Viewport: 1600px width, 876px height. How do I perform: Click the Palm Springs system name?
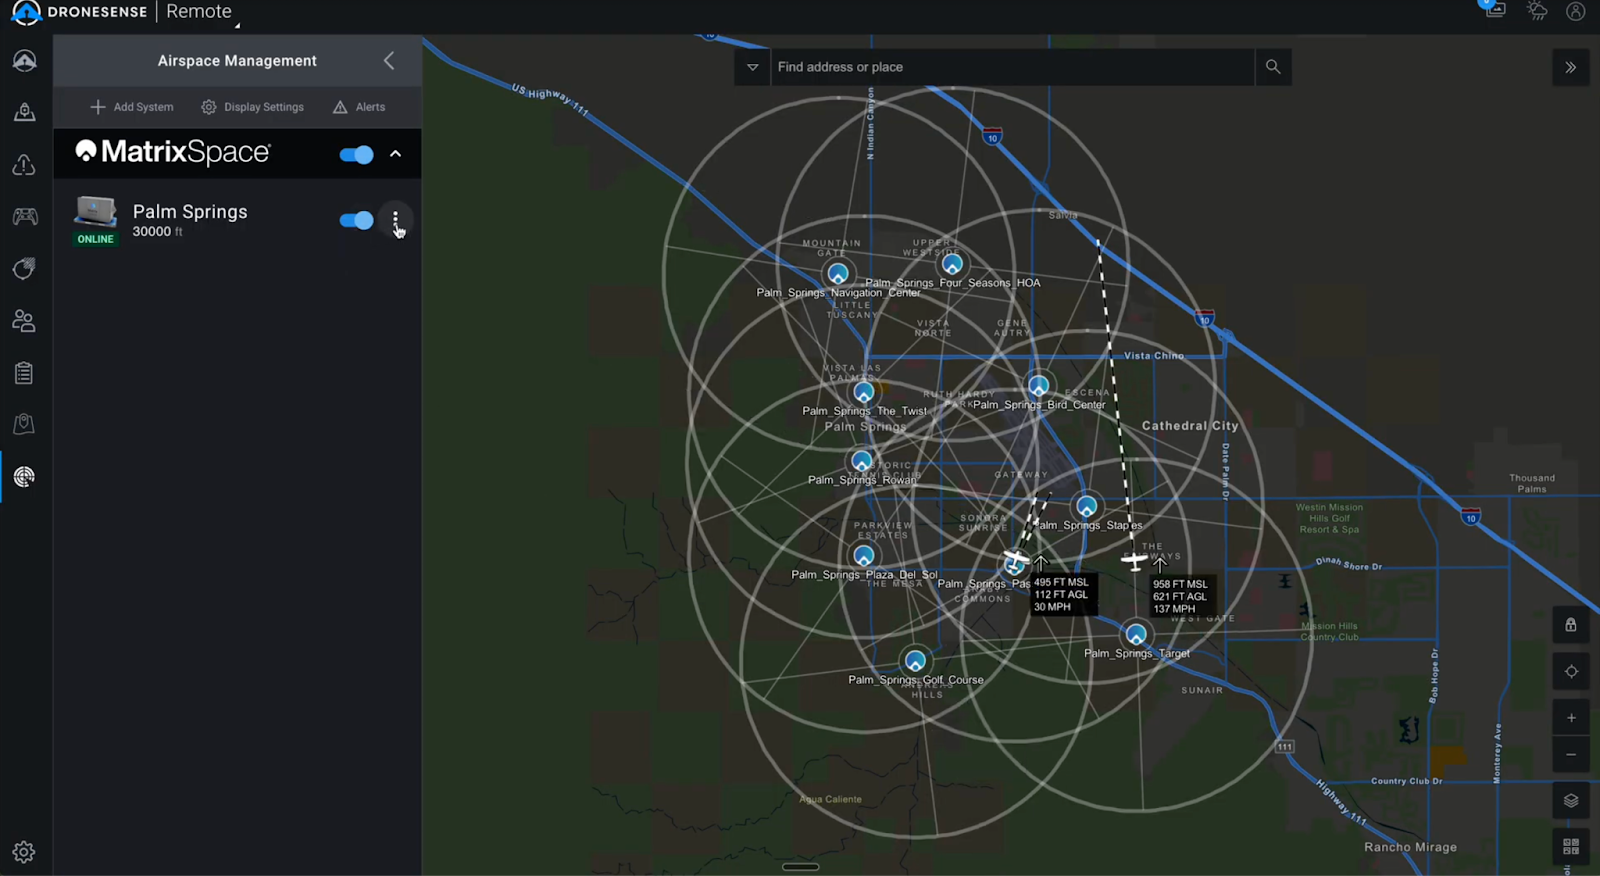click(190, 212)
